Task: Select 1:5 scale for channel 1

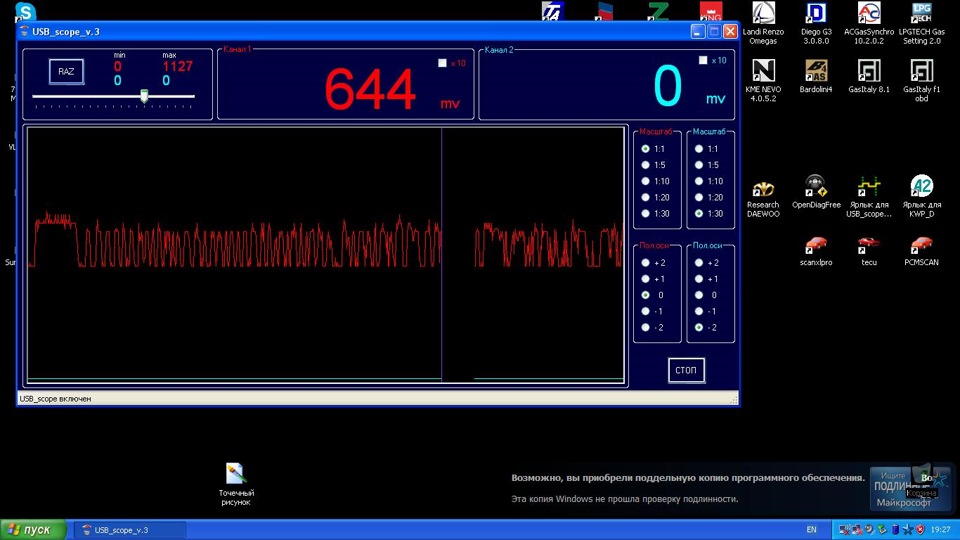Action: pyautogui.click(x=645, y=165)
